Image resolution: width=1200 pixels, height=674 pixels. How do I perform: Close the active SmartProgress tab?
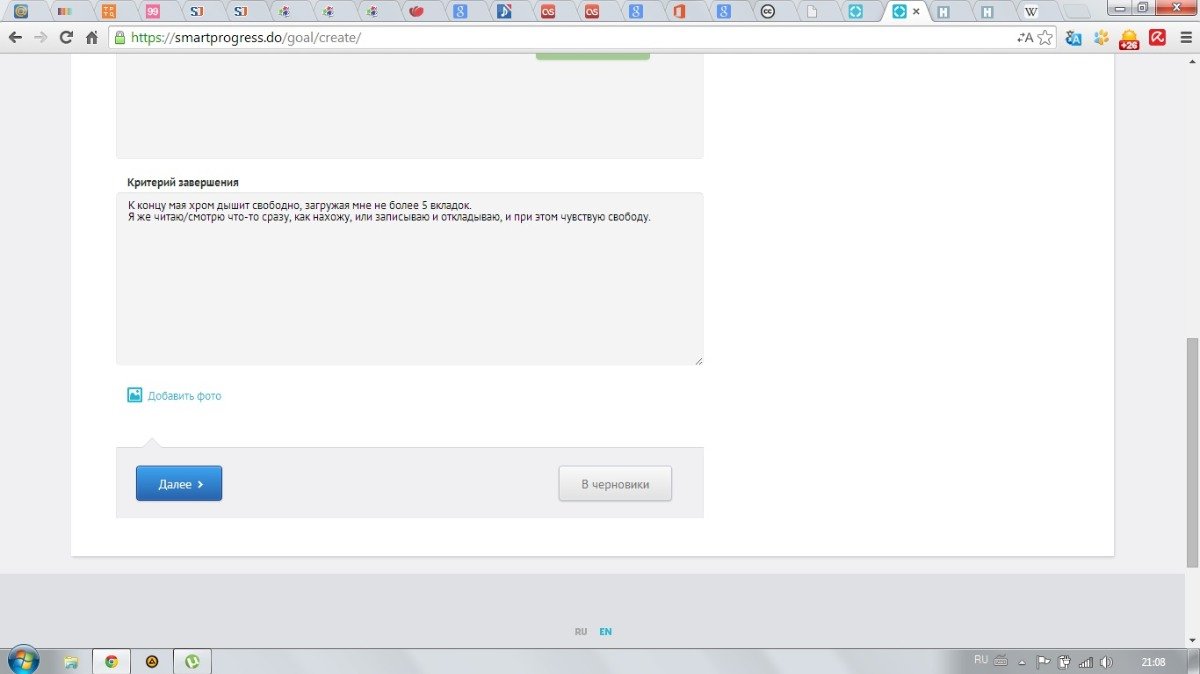click(916, 12)
